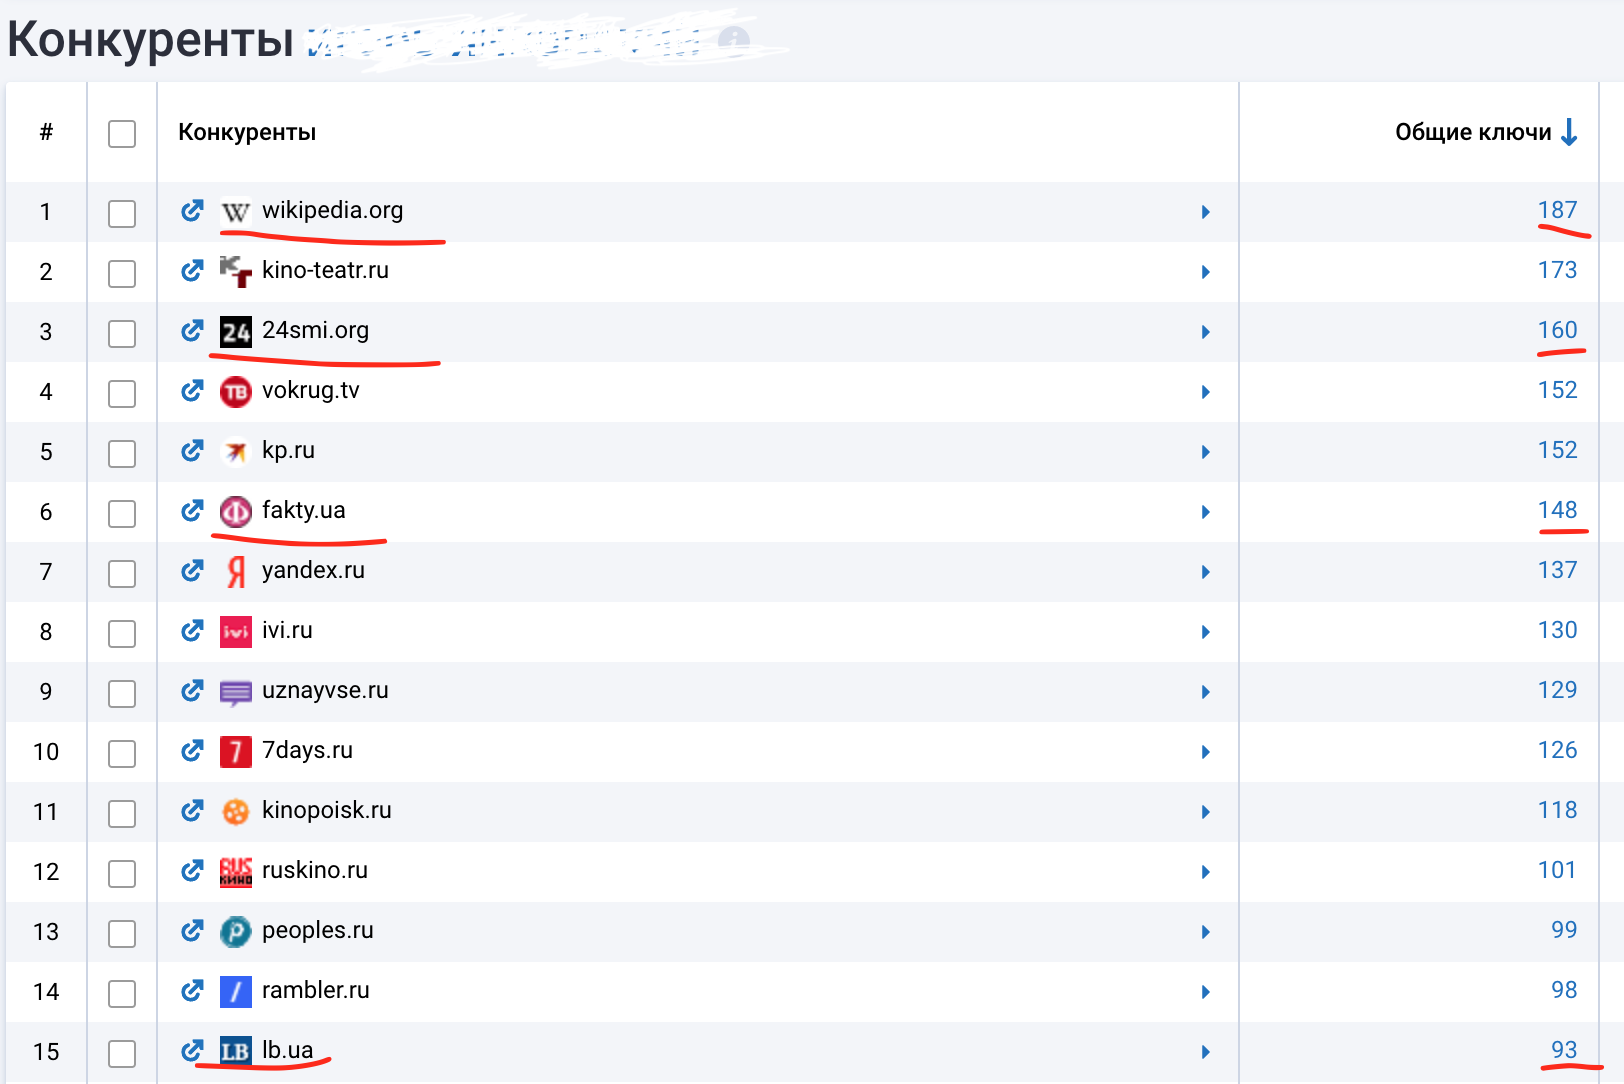Check the box for 7days.ru row
This screenshot has width=1624, height=1084.
pyautogui.click(x=122, y=754)
